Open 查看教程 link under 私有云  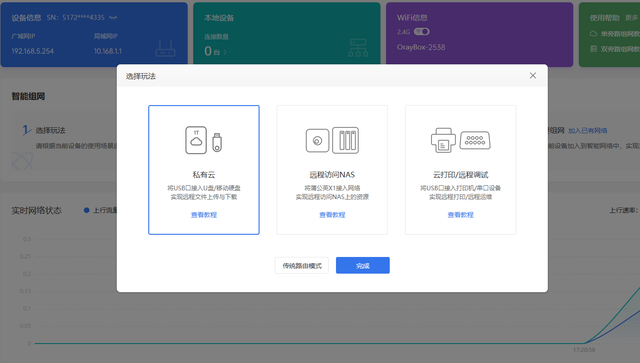[x=204, y=215]
